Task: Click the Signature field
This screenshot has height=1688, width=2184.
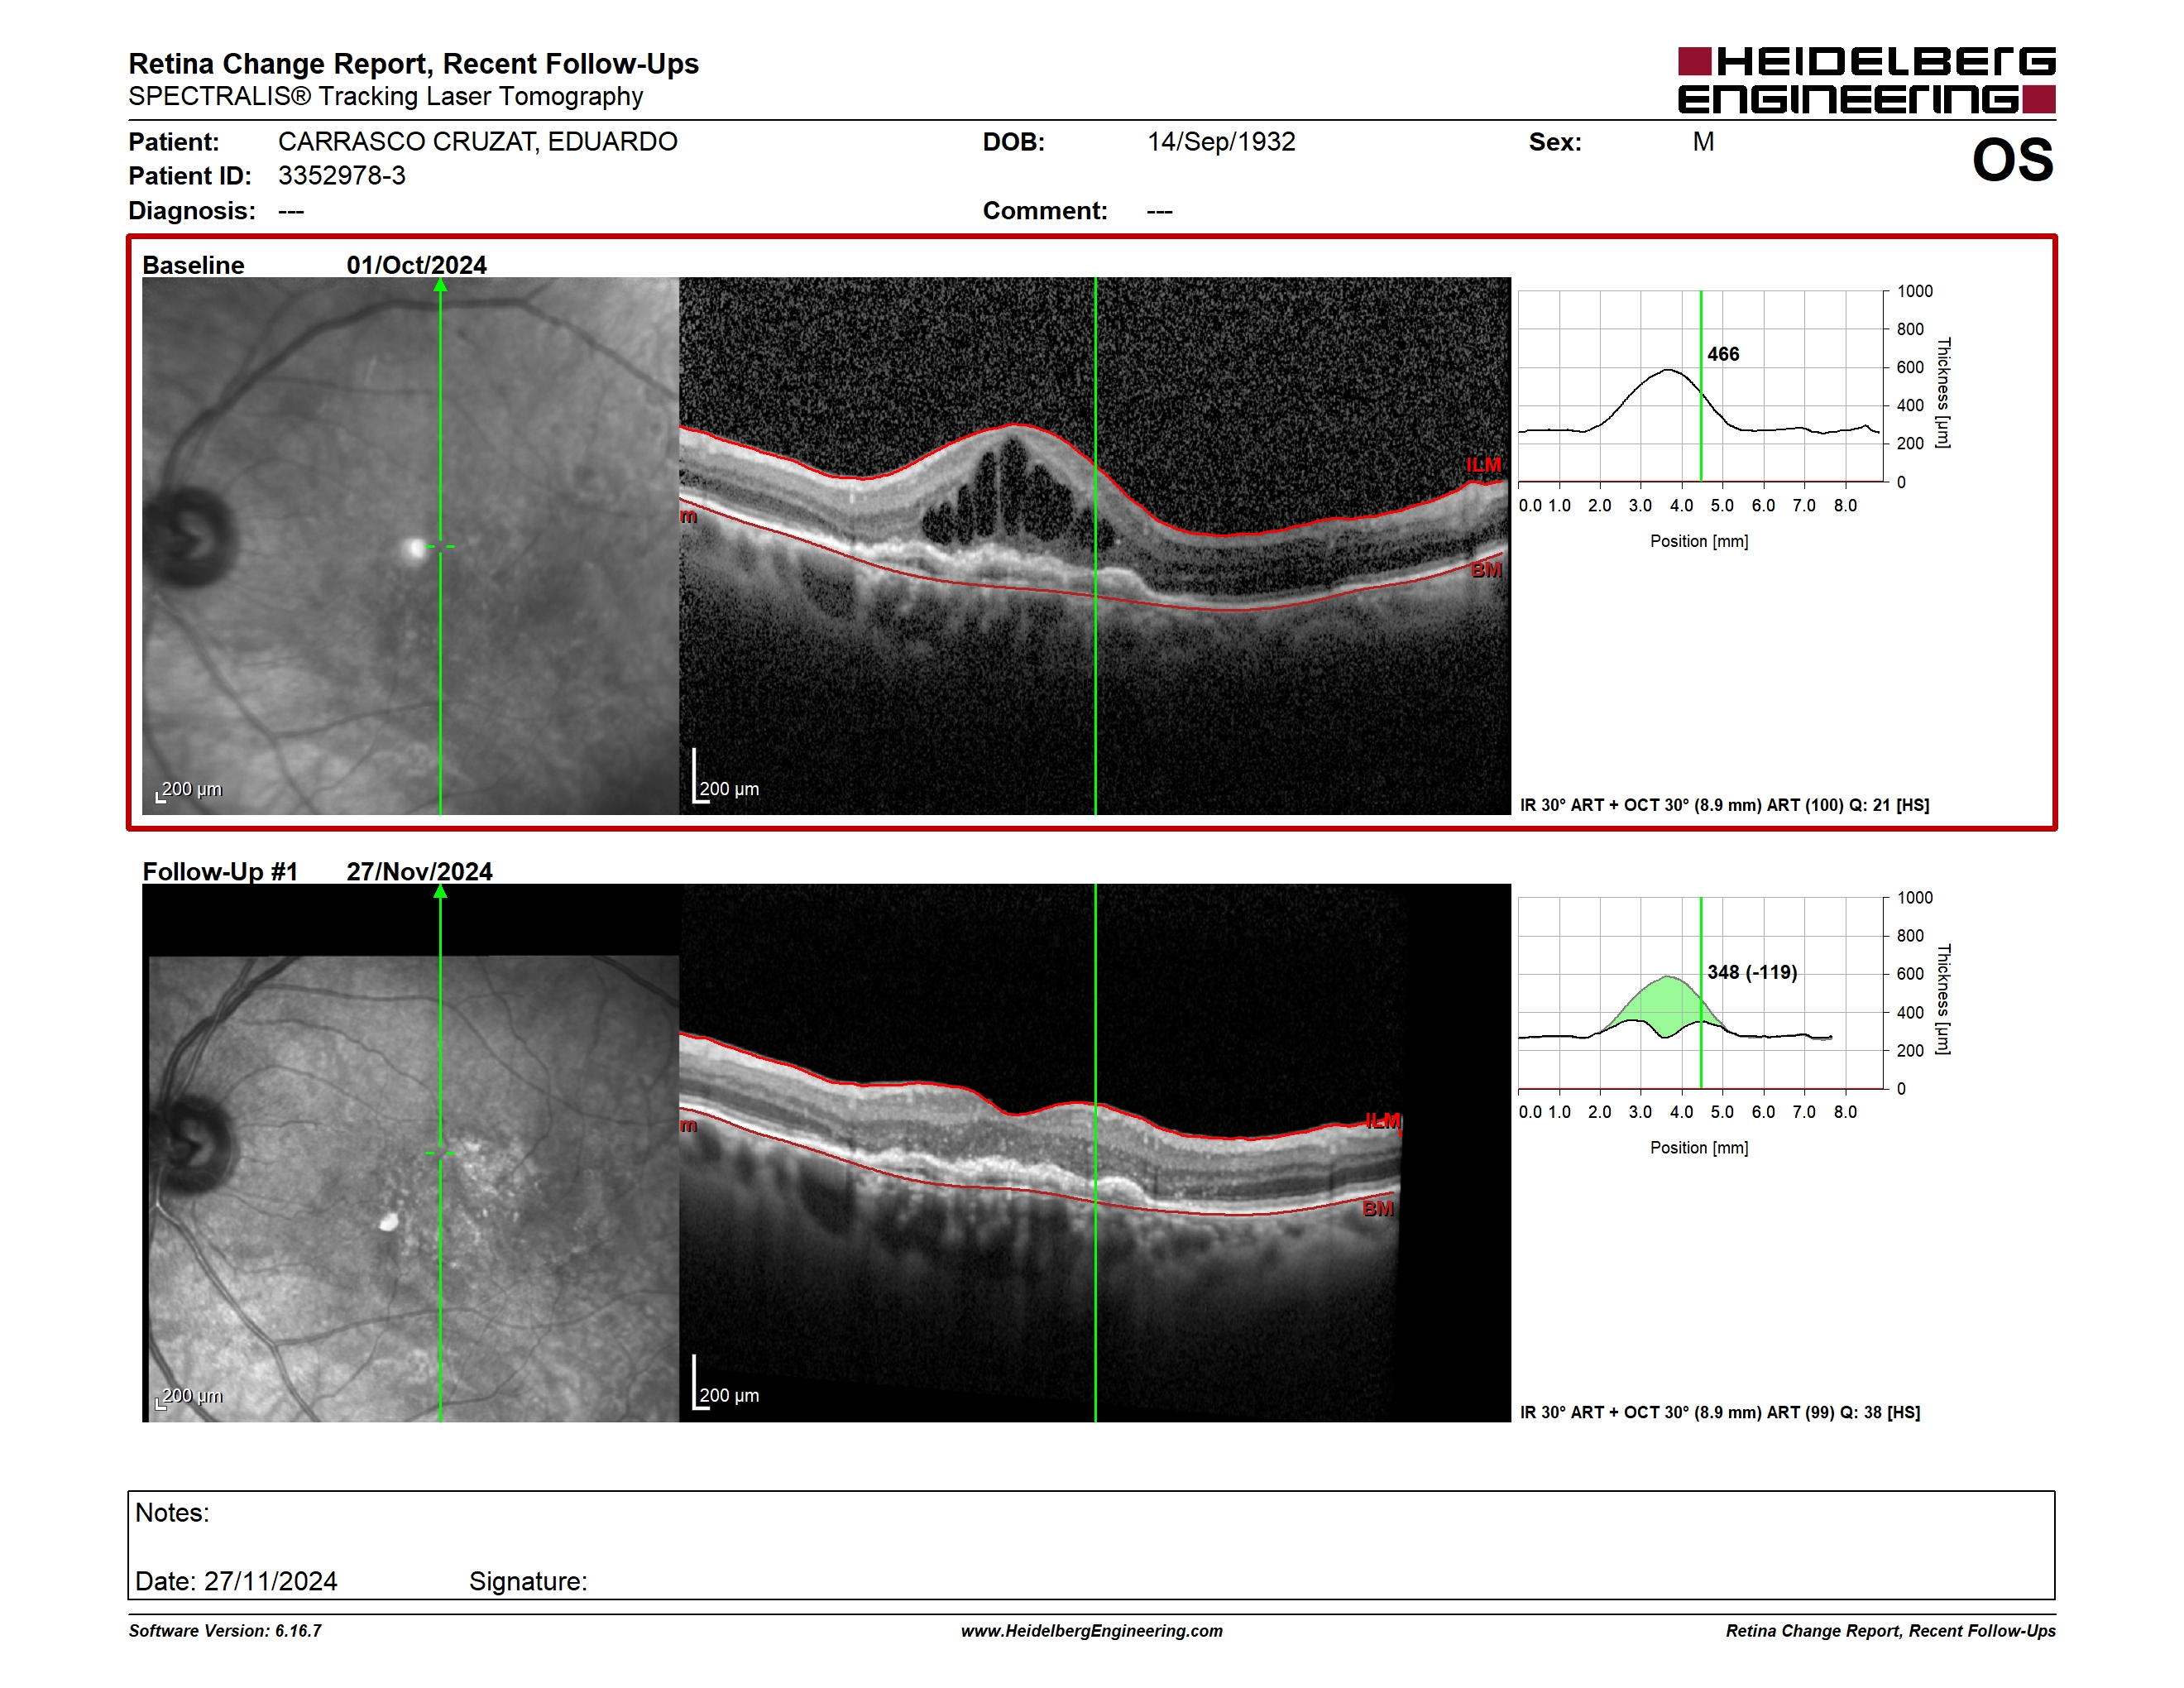Action: [528, 1581]
